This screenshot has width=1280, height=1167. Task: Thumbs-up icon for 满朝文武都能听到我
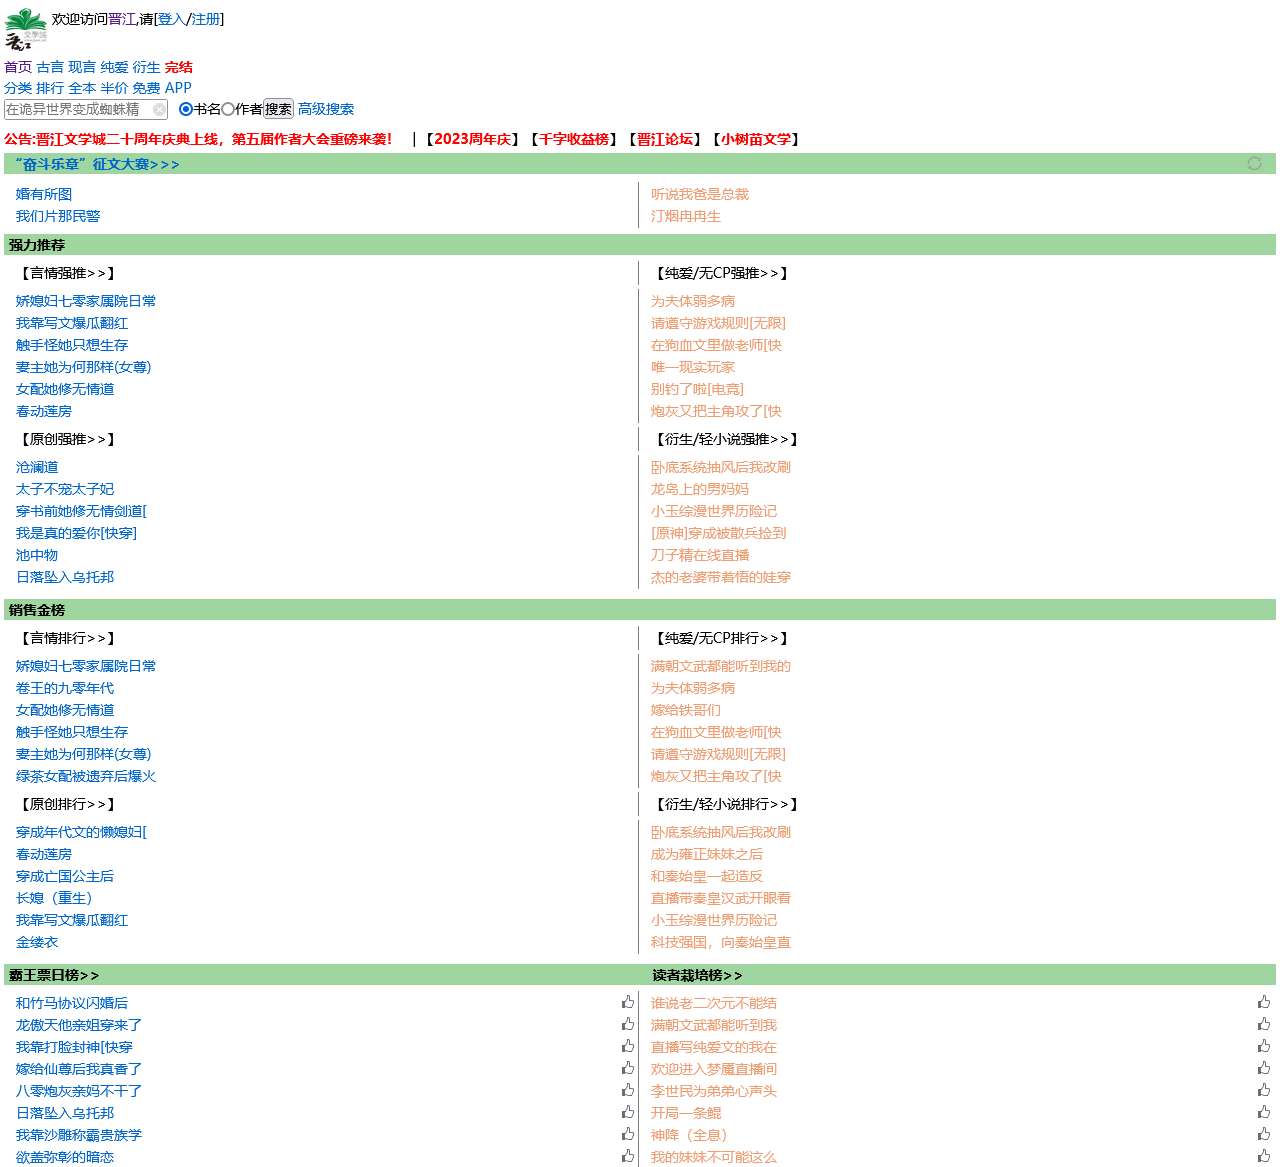click(1264, 1024)
